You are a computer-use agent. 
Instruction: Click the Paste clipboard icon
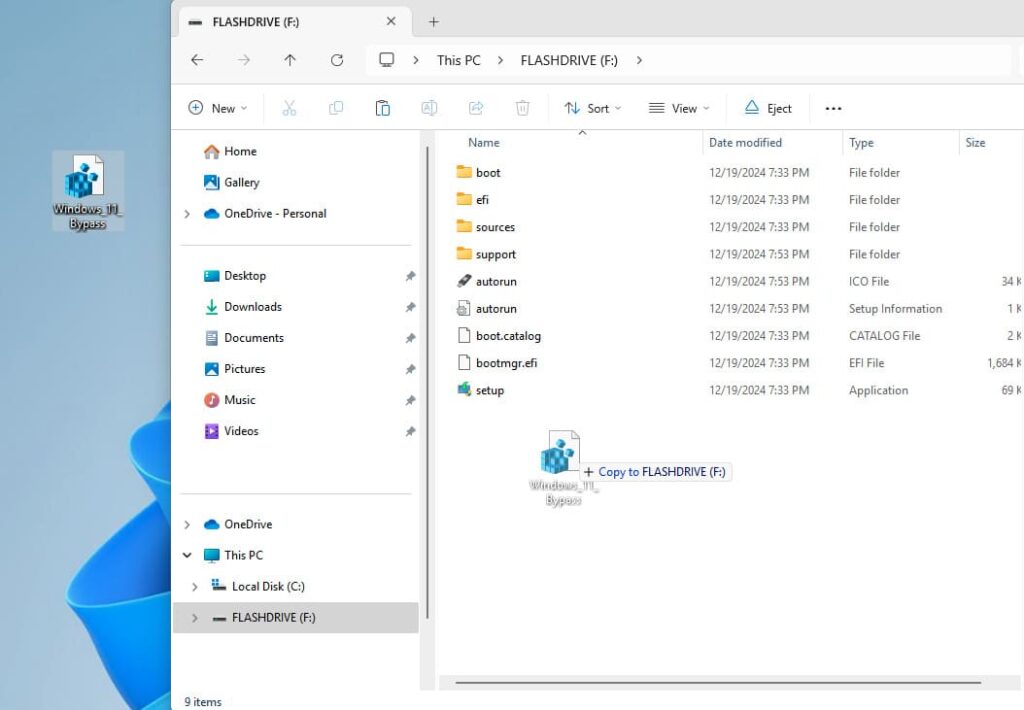point(382,108)
